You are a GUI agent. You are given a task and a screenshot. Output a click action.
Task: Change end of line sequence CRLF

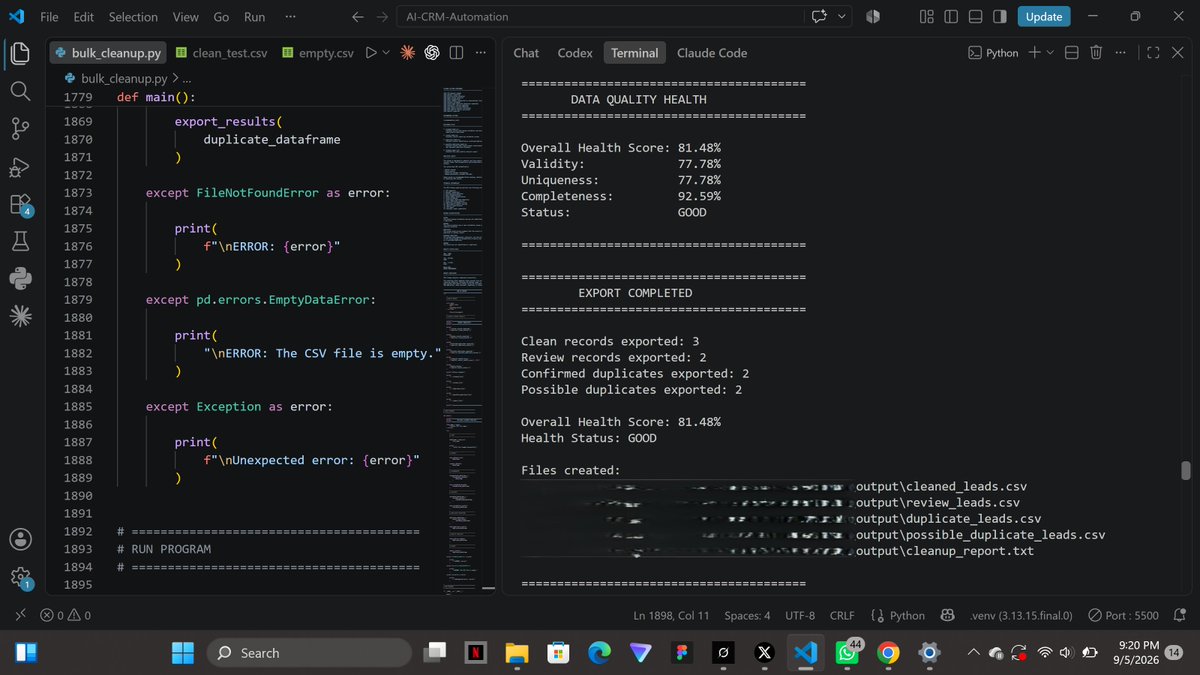(x=842, y=615)
